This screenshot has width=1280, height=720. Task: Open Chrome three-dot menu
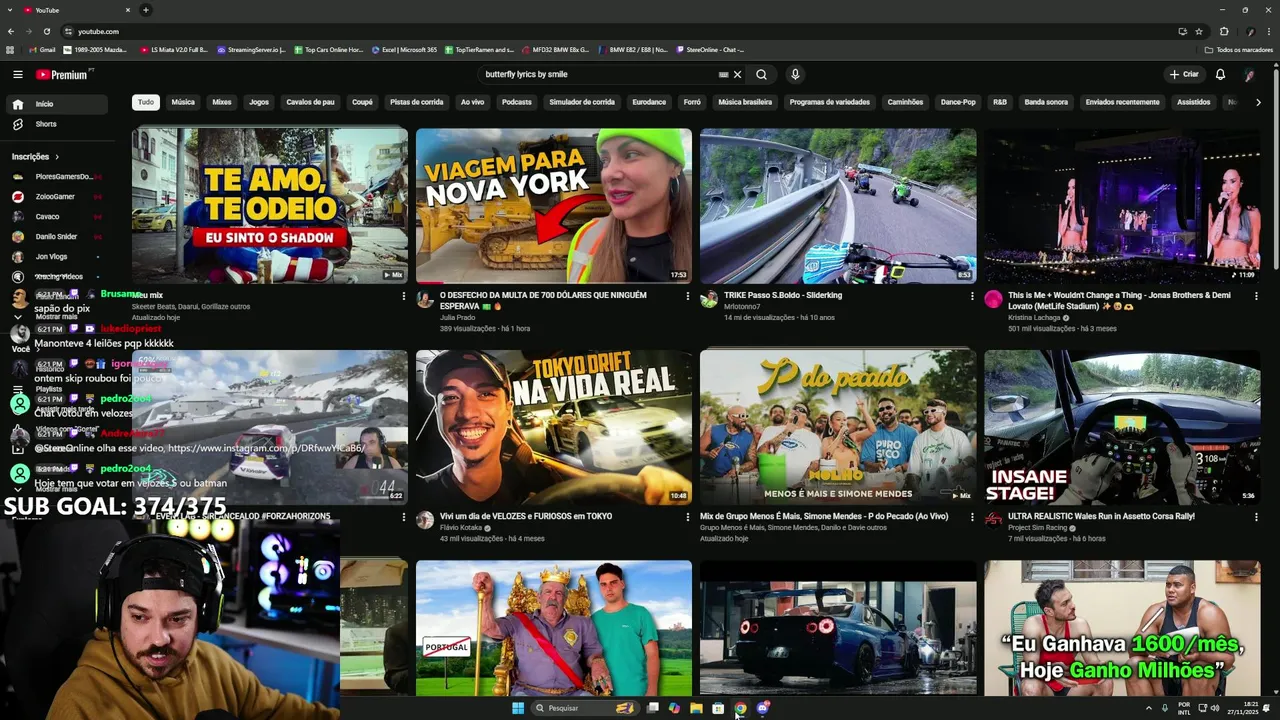click(1269, 31)
